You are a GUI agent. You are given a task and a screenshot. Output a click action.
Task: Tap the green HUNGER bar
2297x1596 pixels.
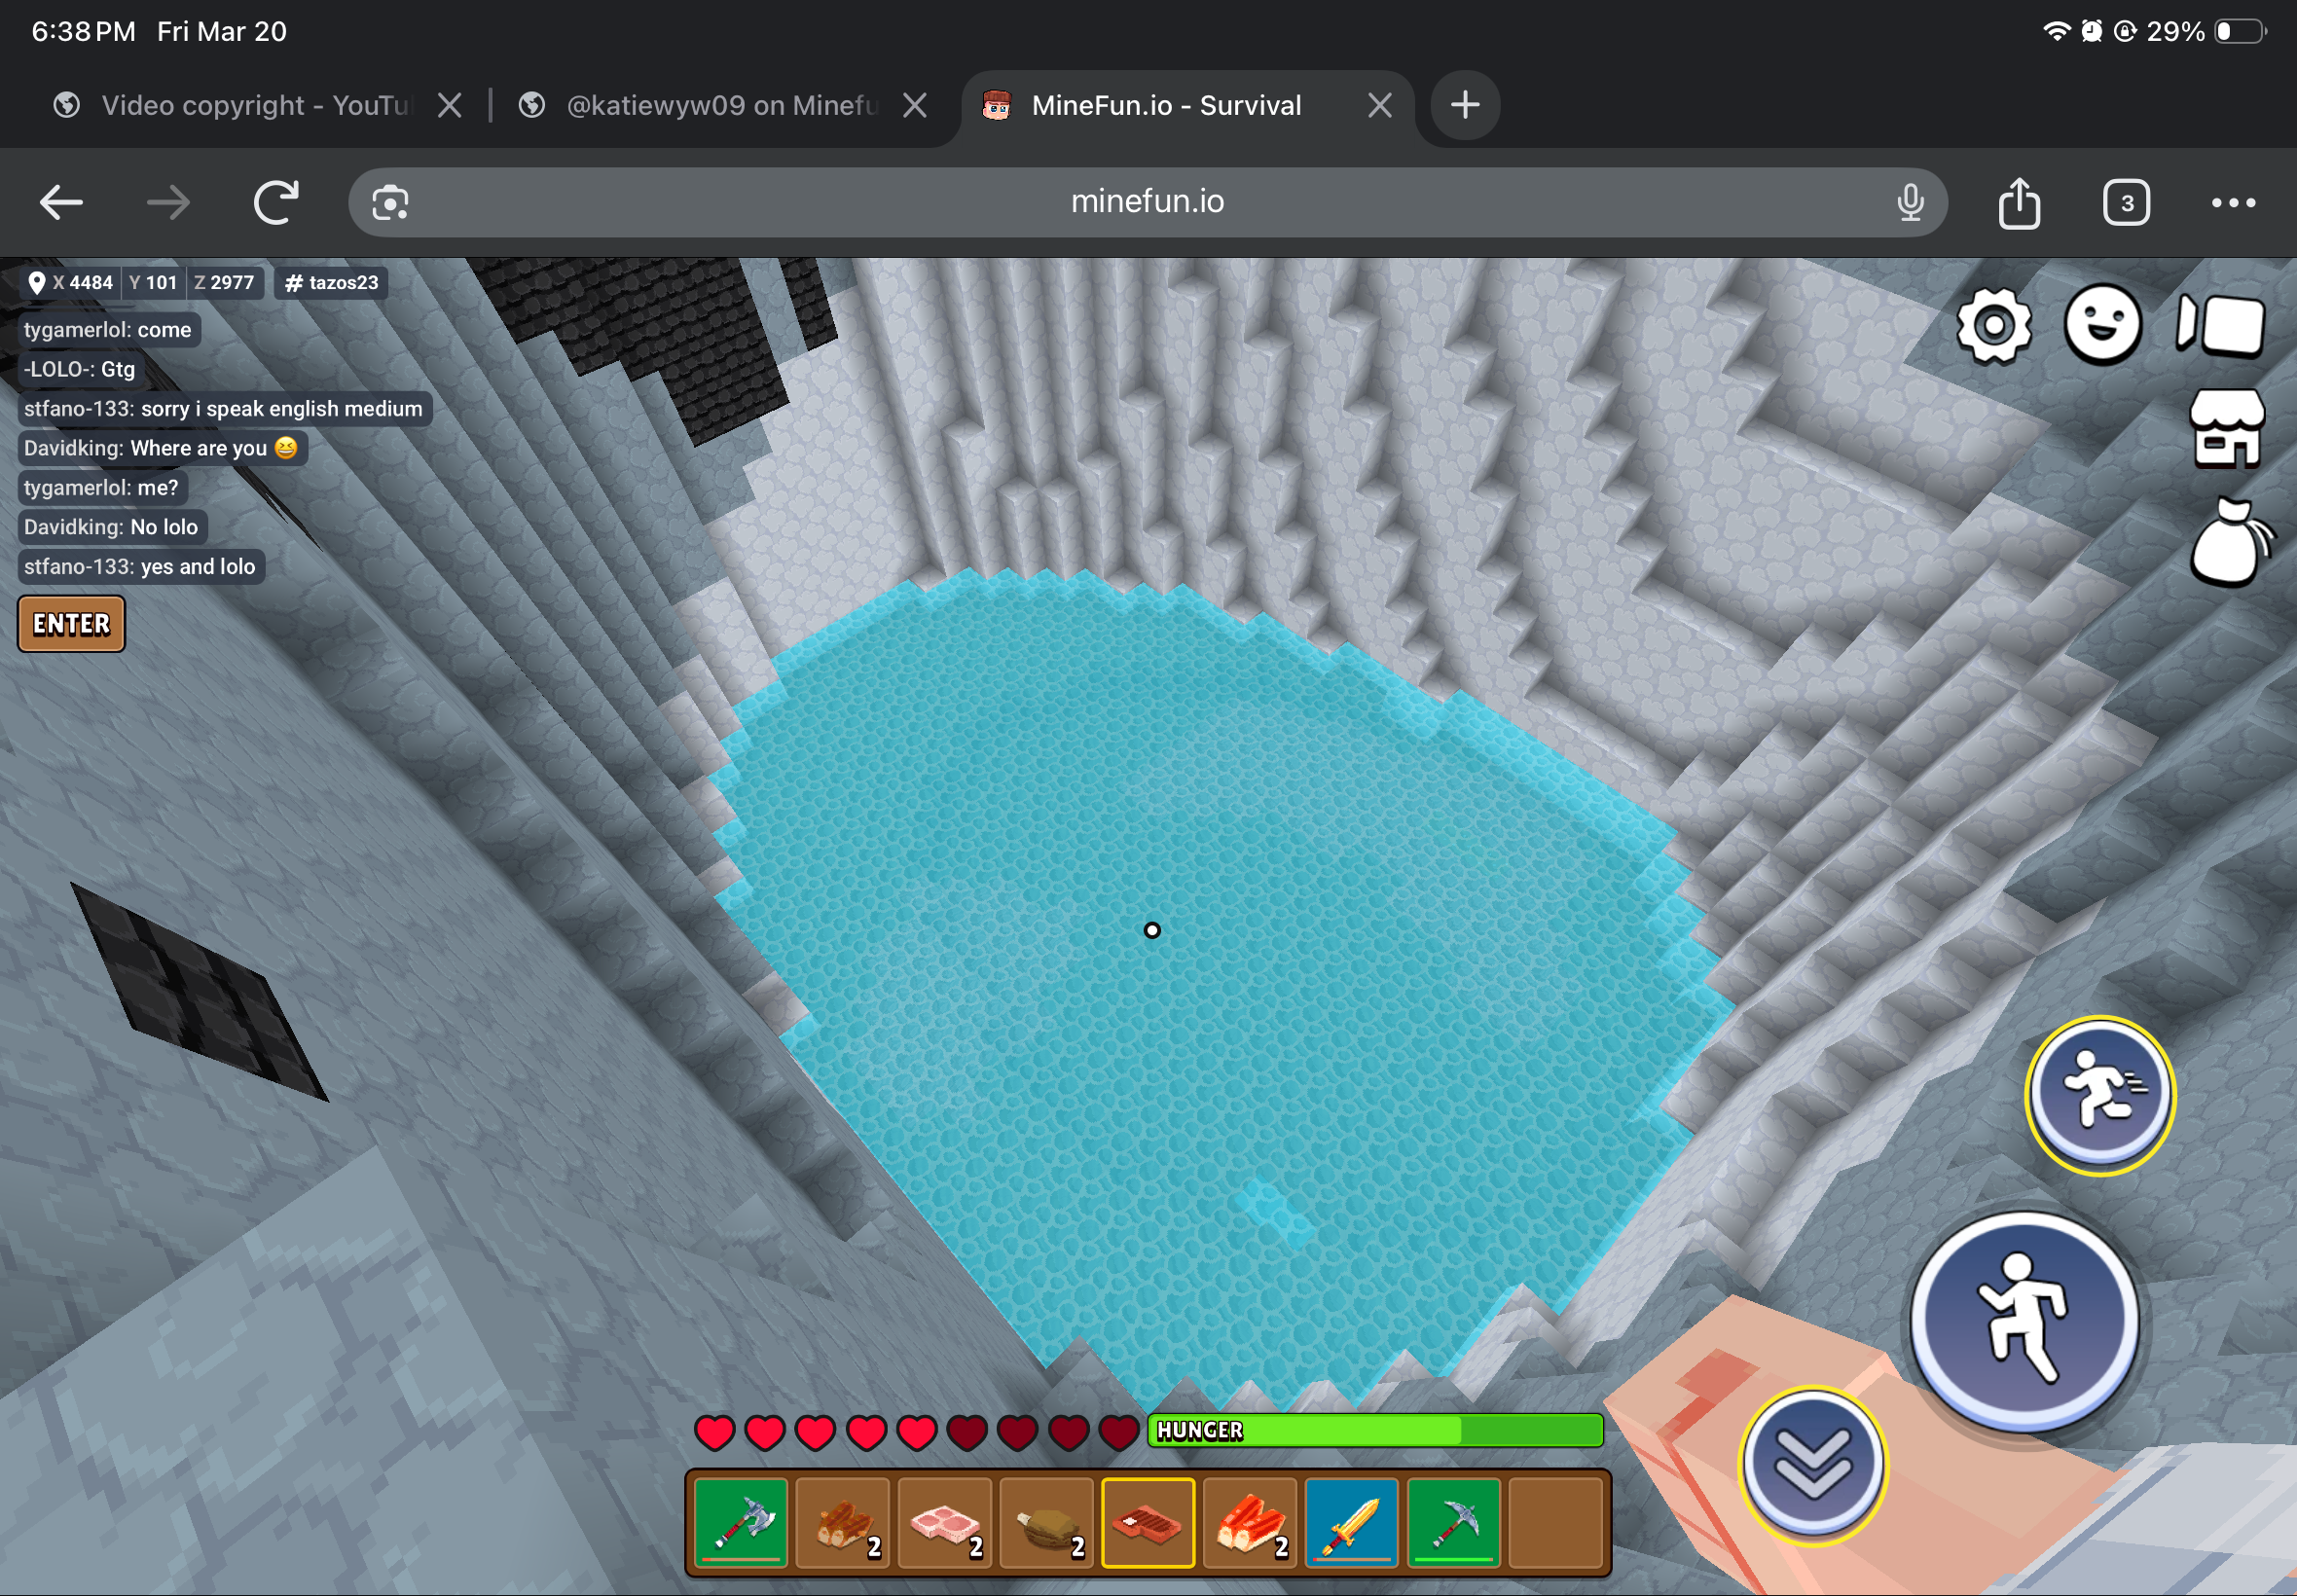coord(1375,1431)
